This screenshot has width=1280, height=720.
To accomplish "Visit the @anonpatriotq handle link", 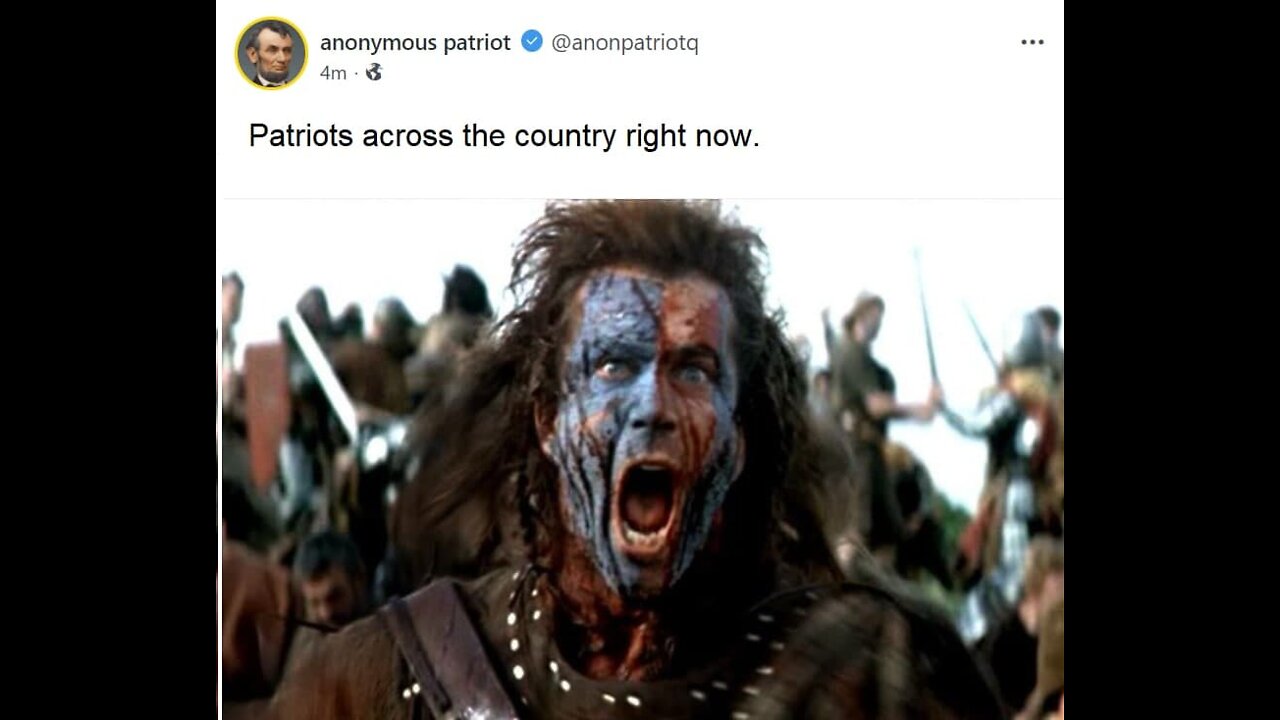I will coord(625,43).
